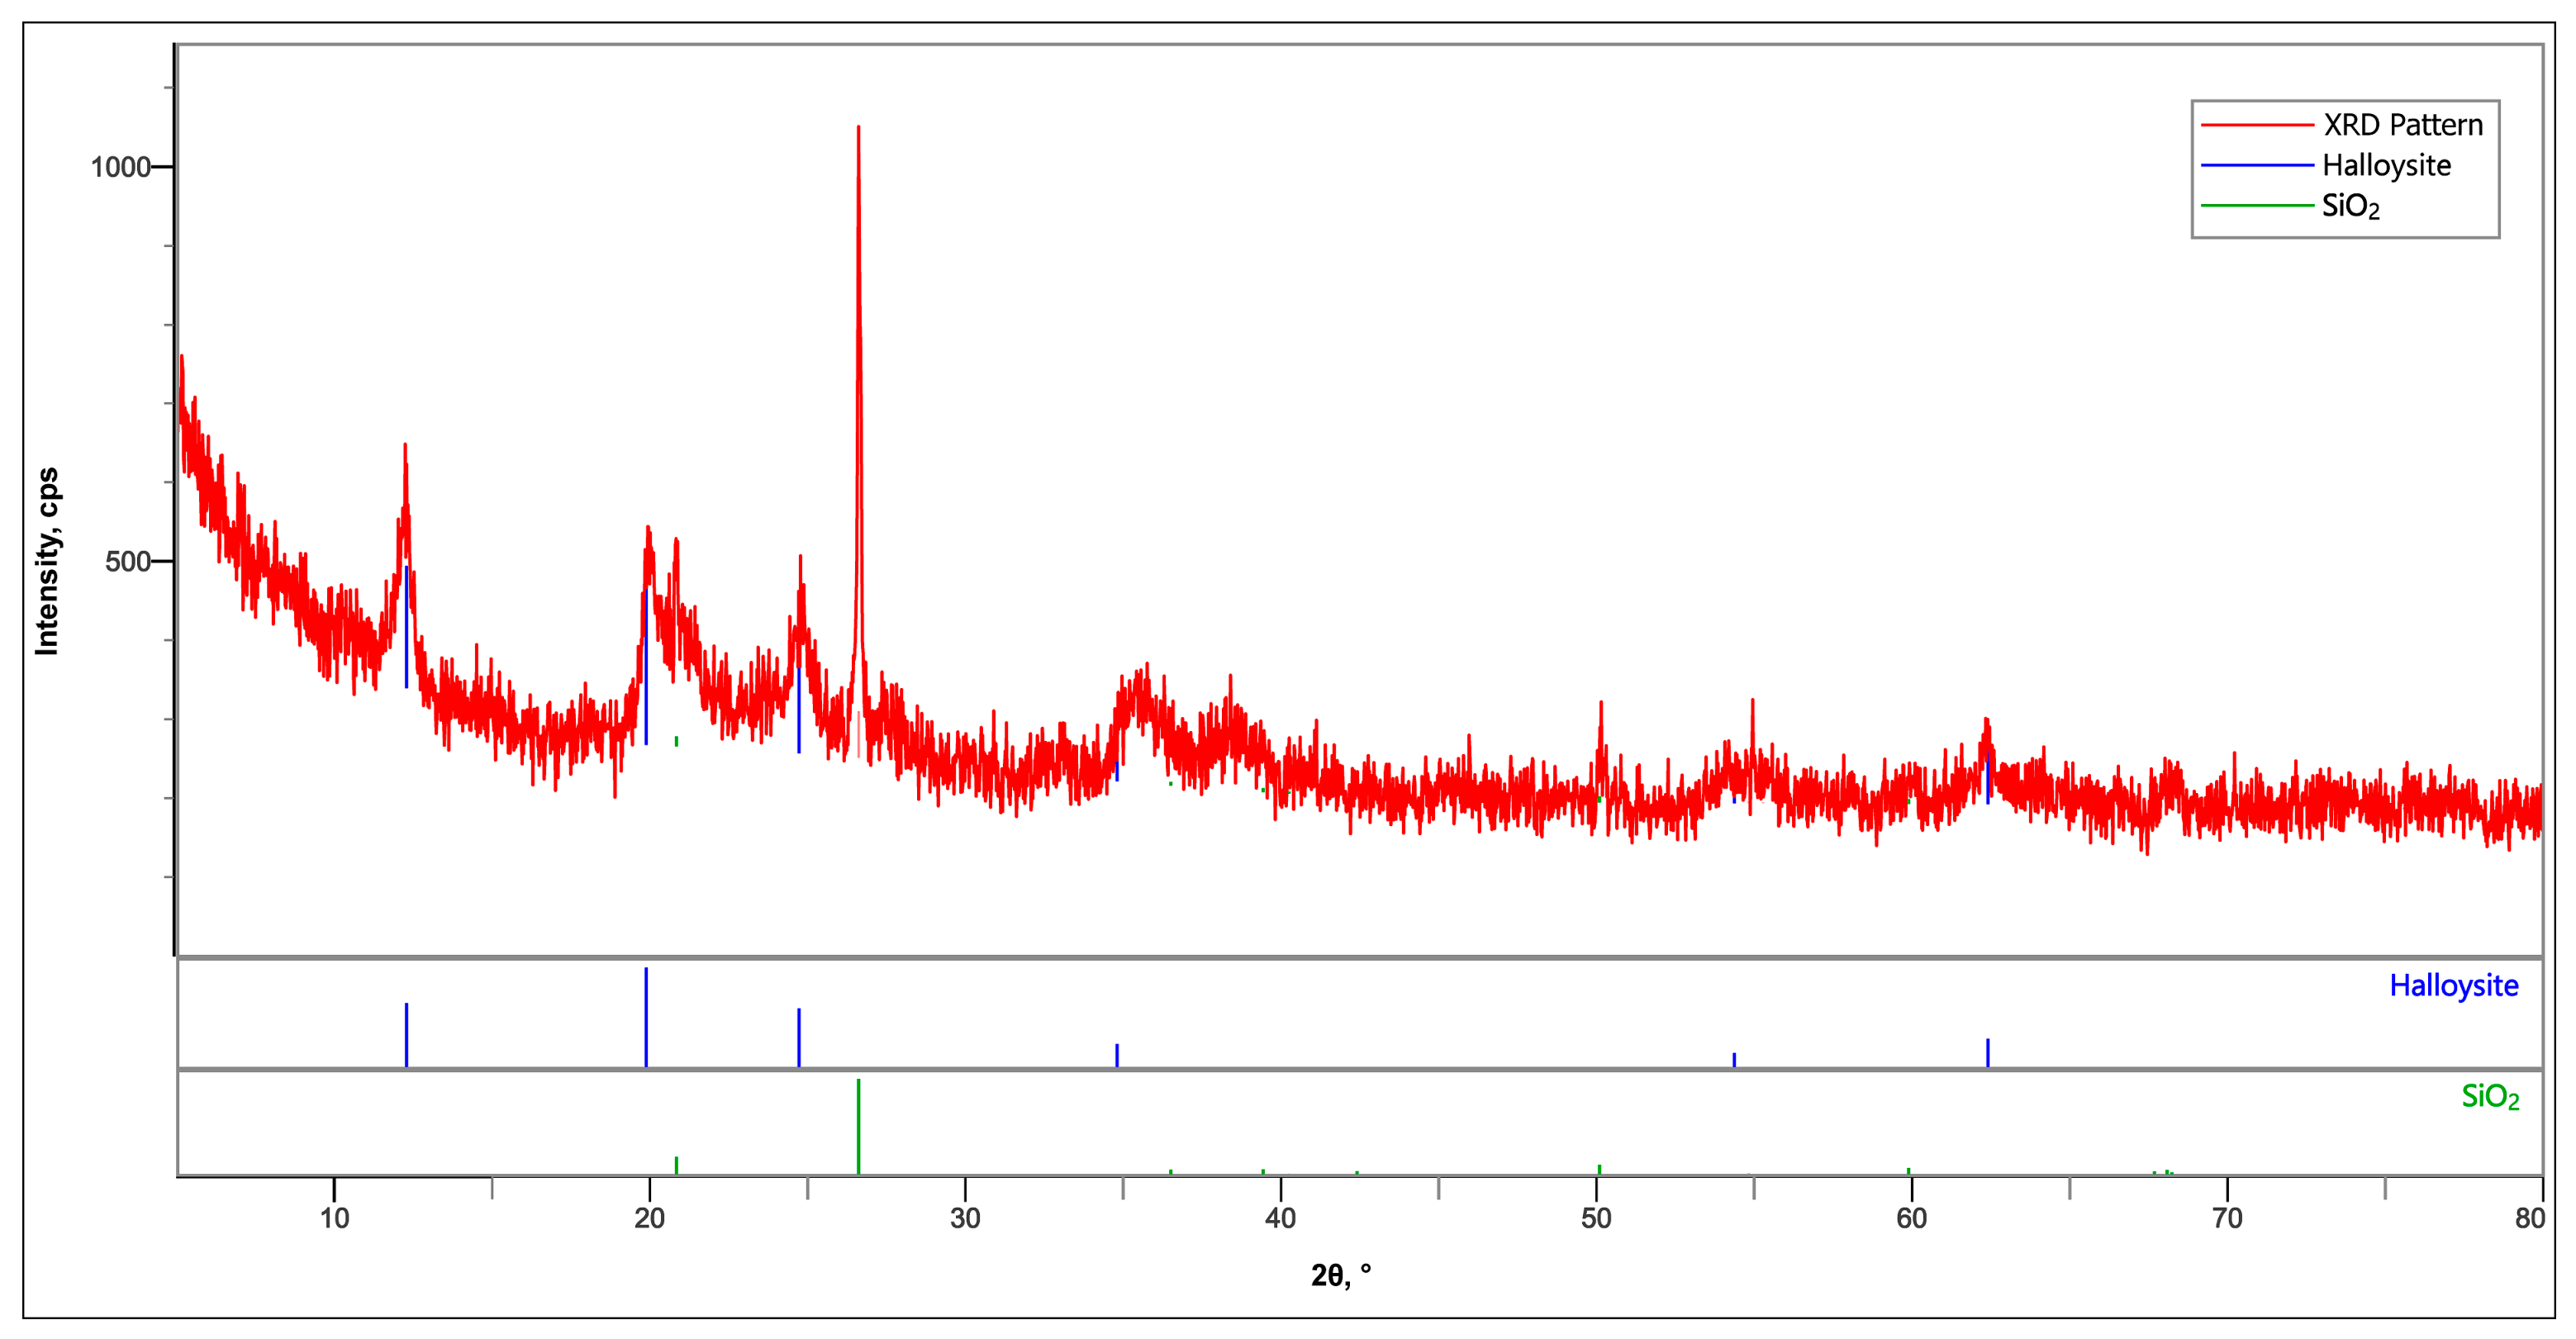Click the green line sample beside SiO2 legend
2576x1339 pixels.
pyautogui.click(x=2256, y=206)
